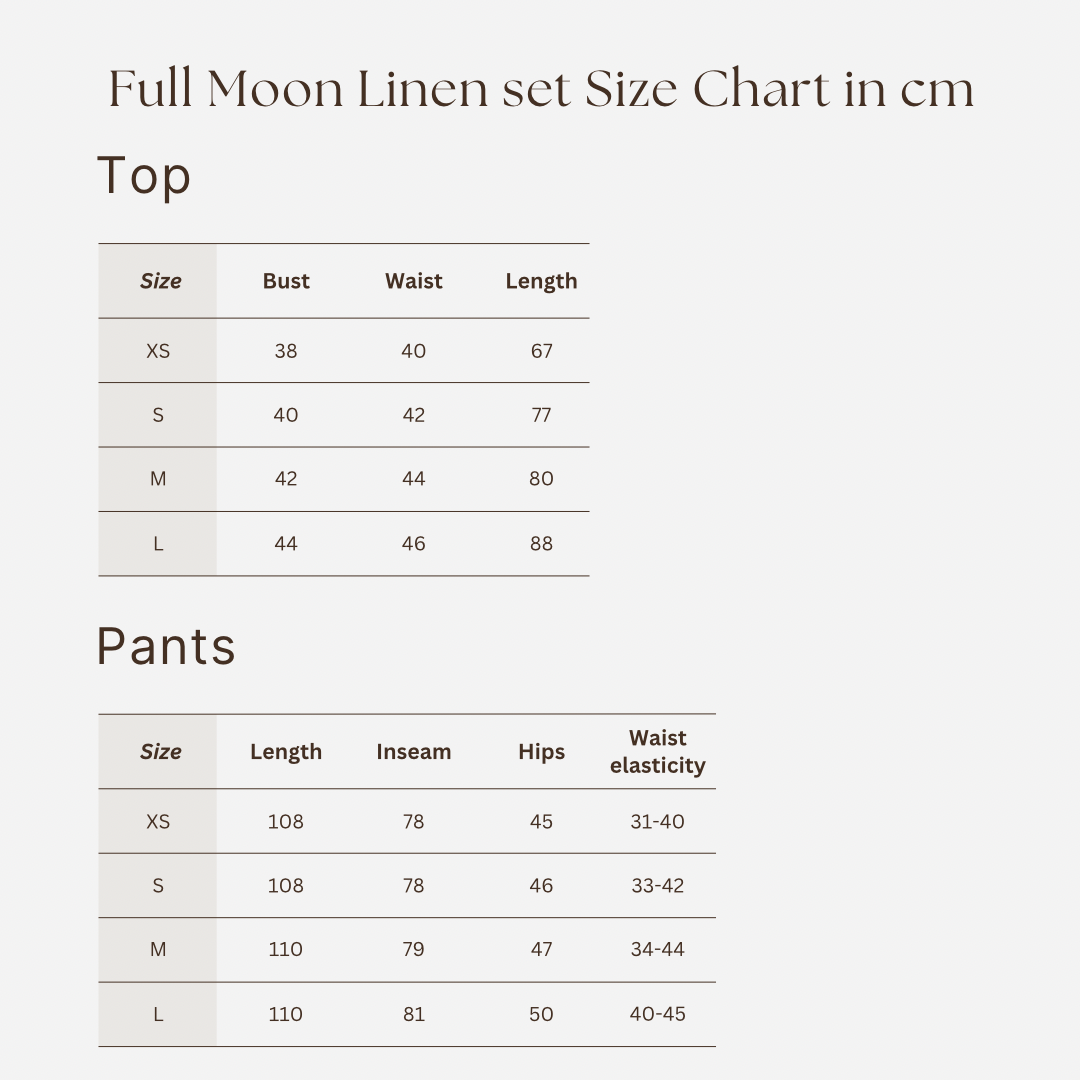Image resolution: width=1080 pixels, height=1080 pixels.
Task: Select the Waist column header in Top table
Action: 413,281
